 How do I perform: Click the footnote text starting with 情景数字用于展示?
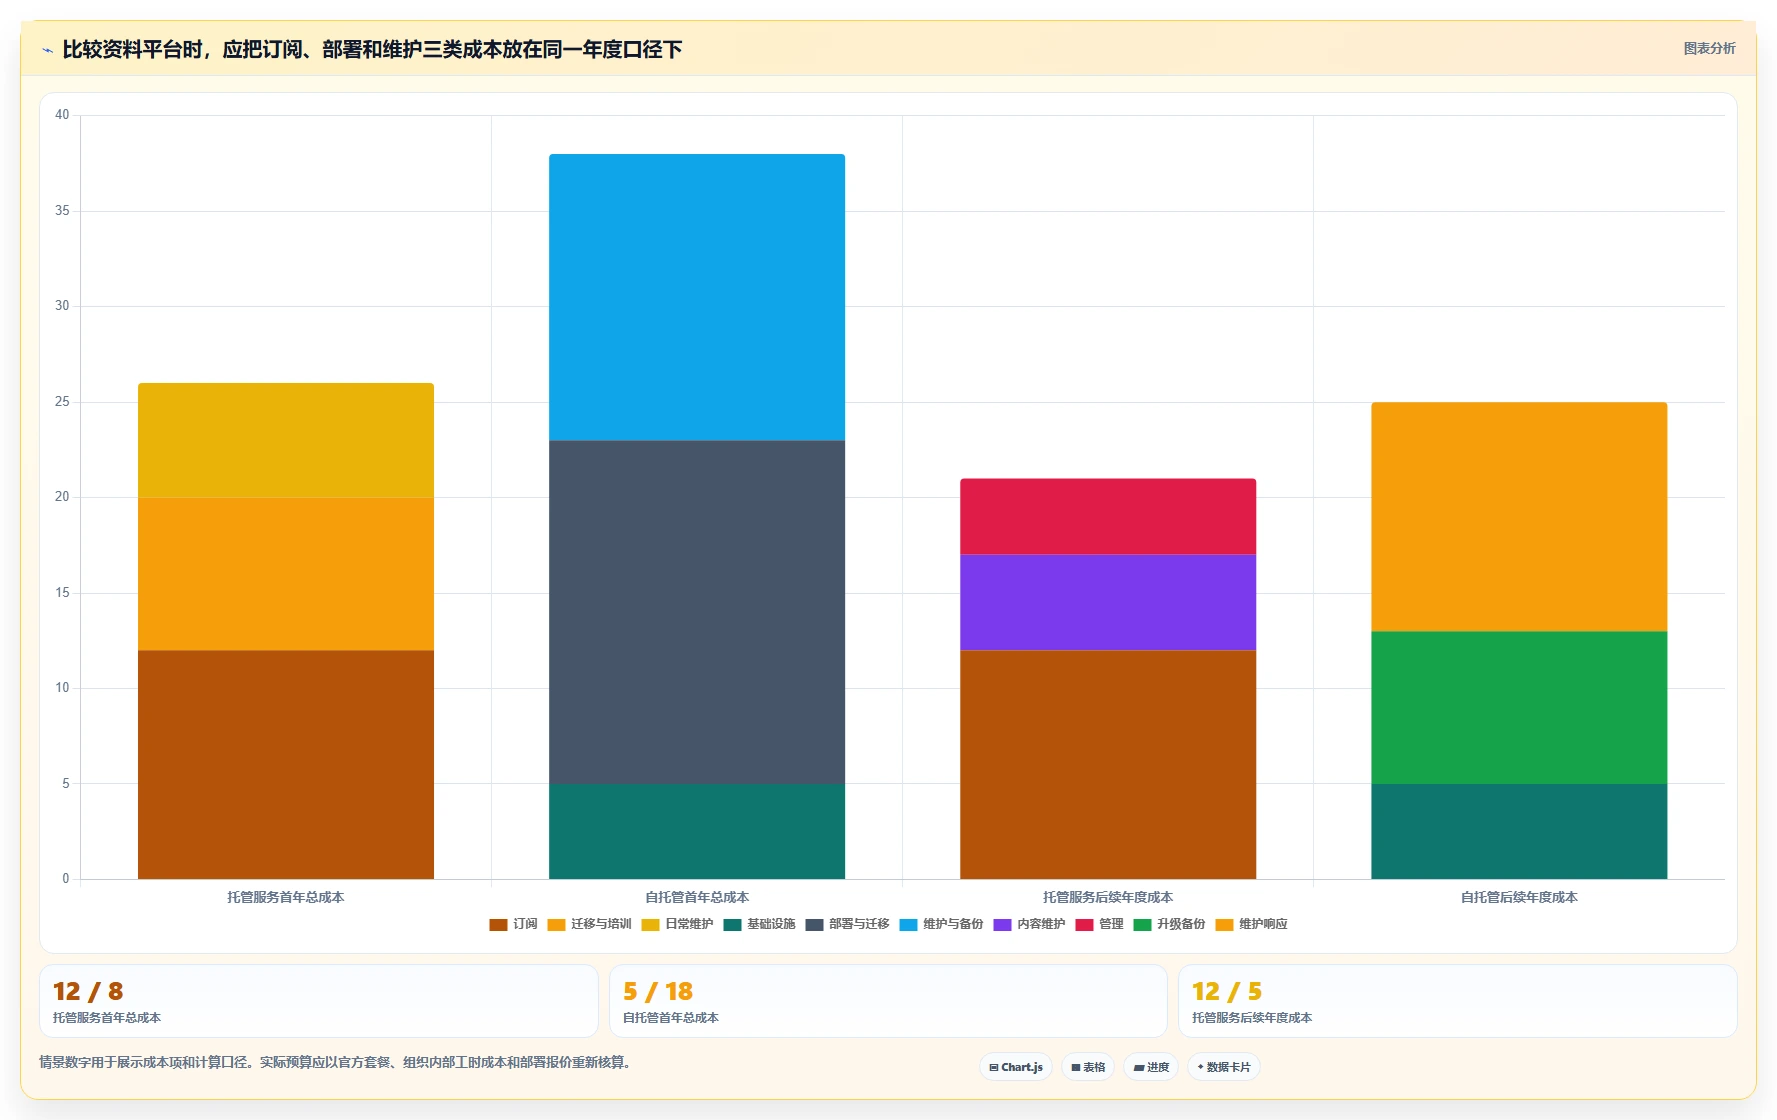point(337,1062)
